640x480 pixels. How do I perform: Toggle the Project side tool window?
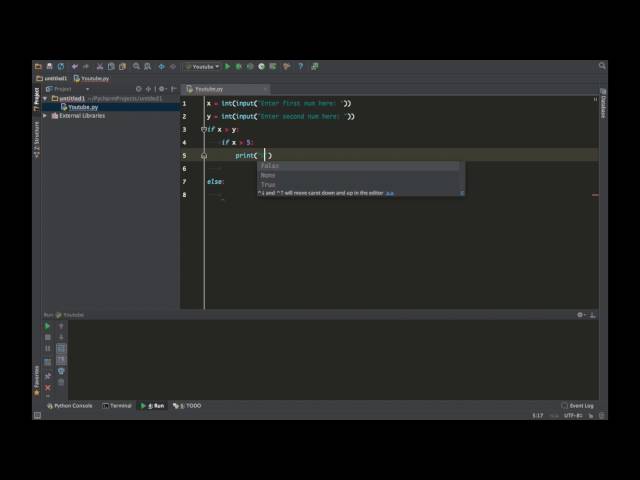point(36,99)
